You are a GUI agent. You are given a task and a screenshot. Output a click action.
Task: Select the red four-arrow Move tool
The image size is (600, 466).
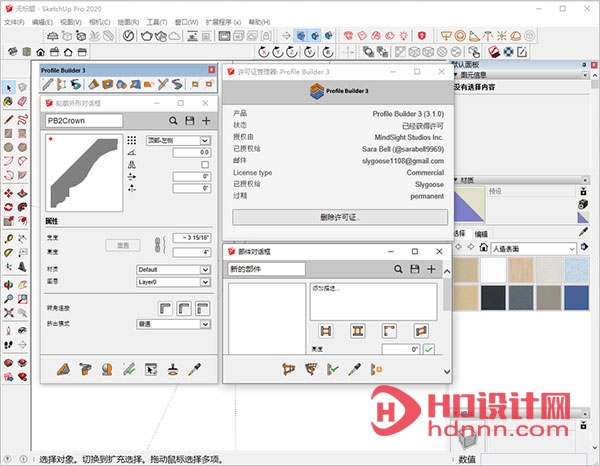(x=8, y=193)
